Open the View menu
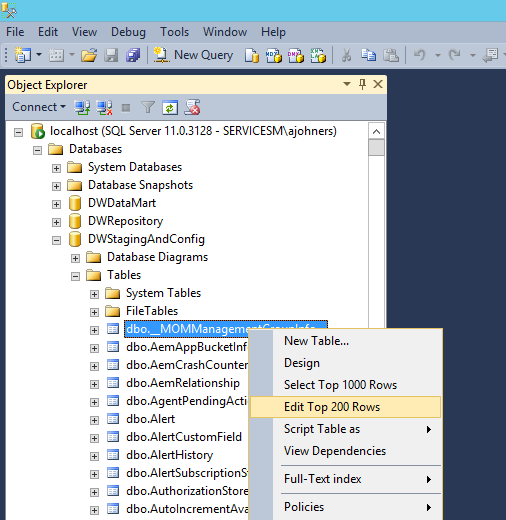 (84, 32)
